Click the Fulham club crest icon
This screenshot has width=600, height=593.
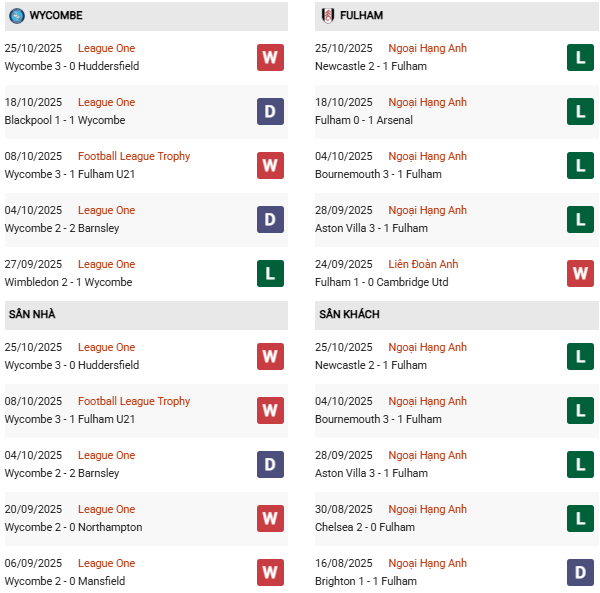(x=327, y=16)
